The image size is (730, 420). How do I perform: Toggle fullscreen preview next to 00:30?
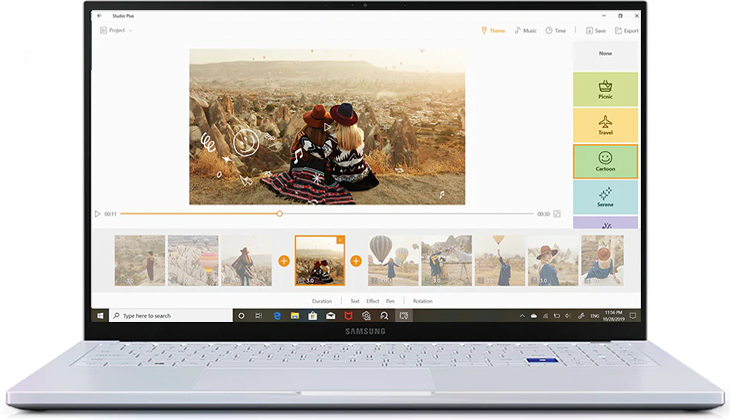click(x=557, y=214)
